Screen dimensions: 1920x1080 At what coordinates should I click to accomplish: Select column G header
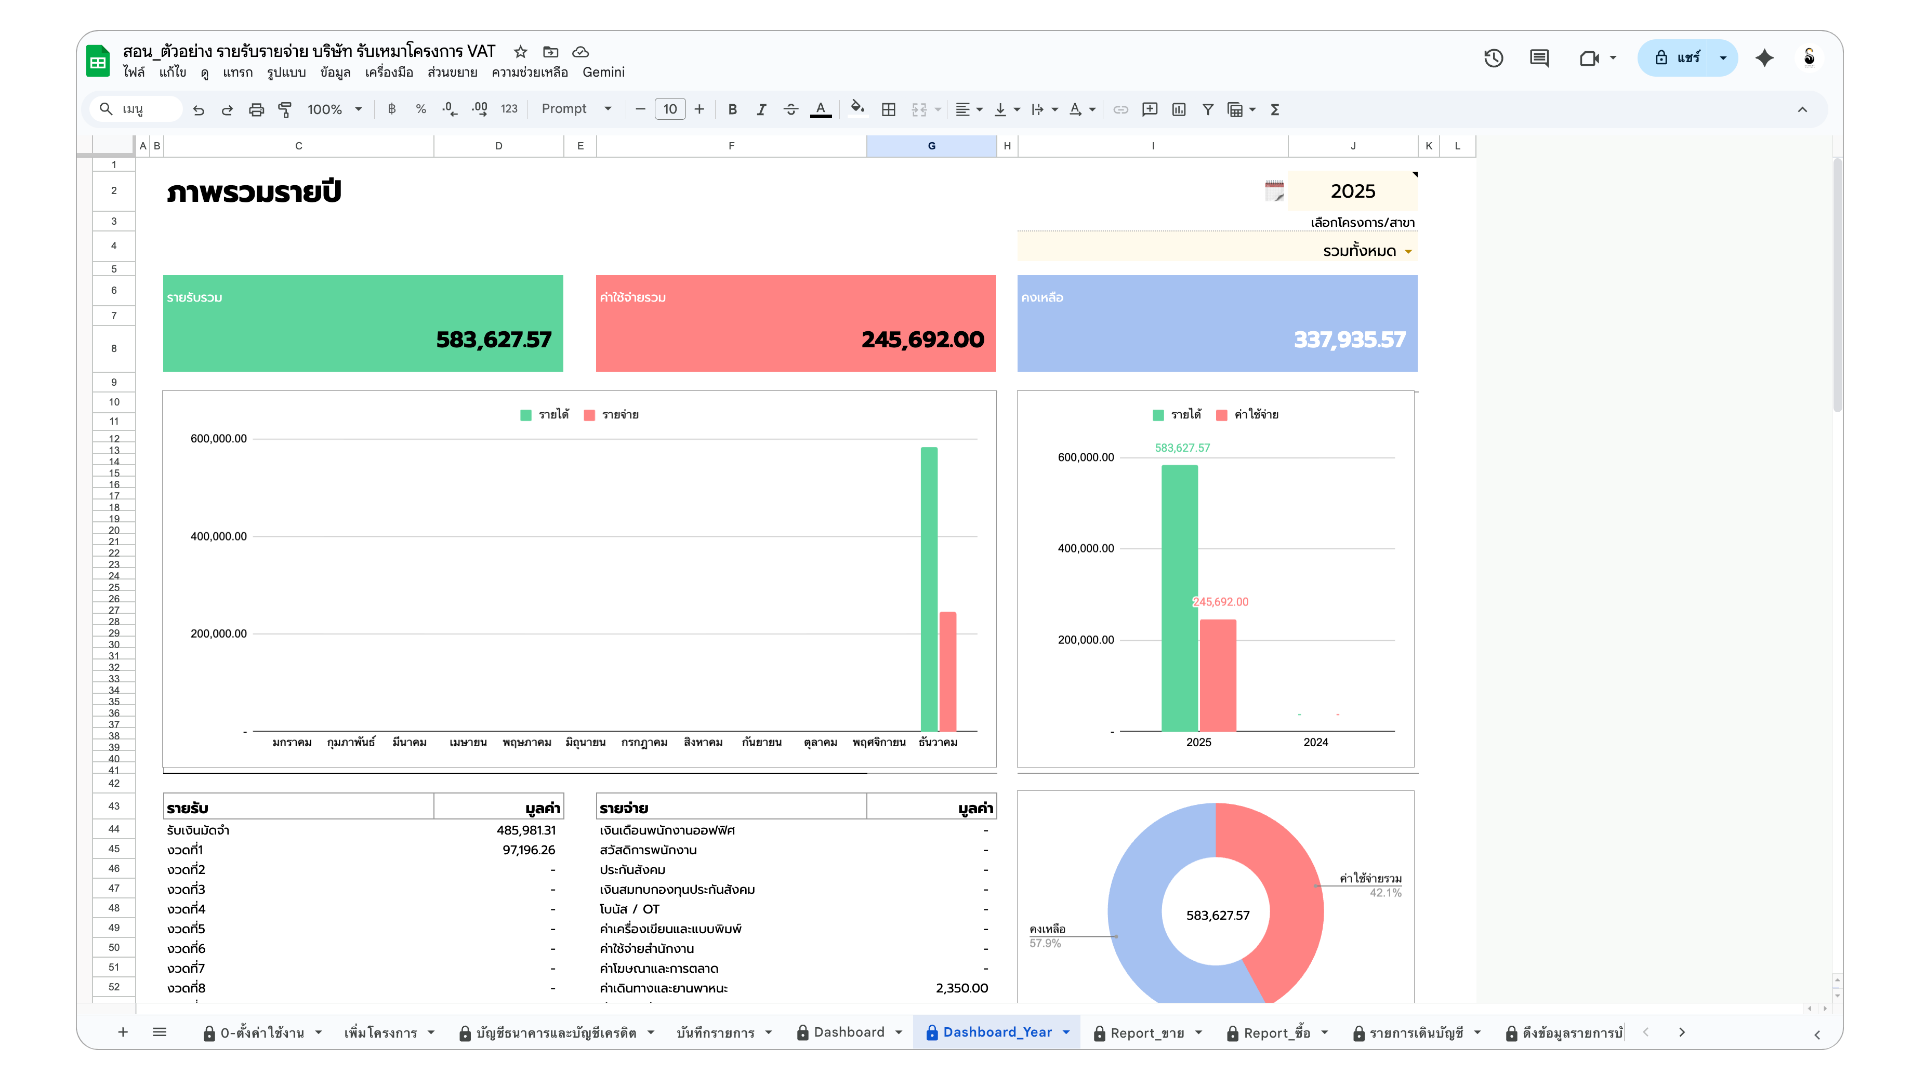931,146
